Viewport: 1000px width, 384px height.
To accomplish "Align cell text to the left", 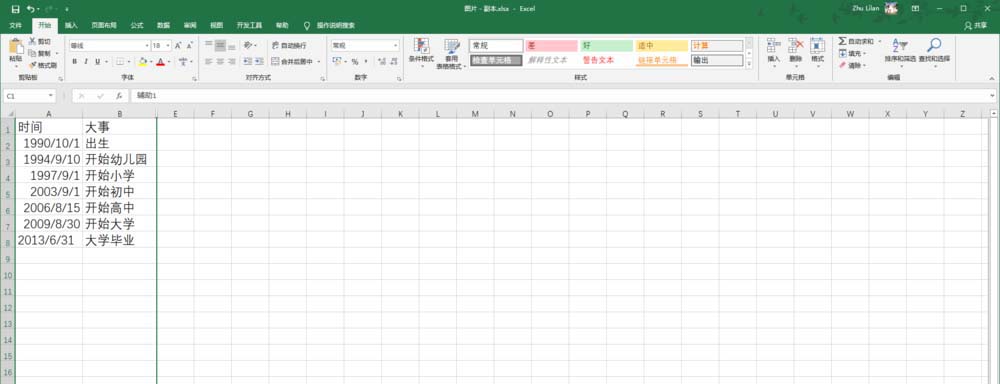I will (209, 62).
